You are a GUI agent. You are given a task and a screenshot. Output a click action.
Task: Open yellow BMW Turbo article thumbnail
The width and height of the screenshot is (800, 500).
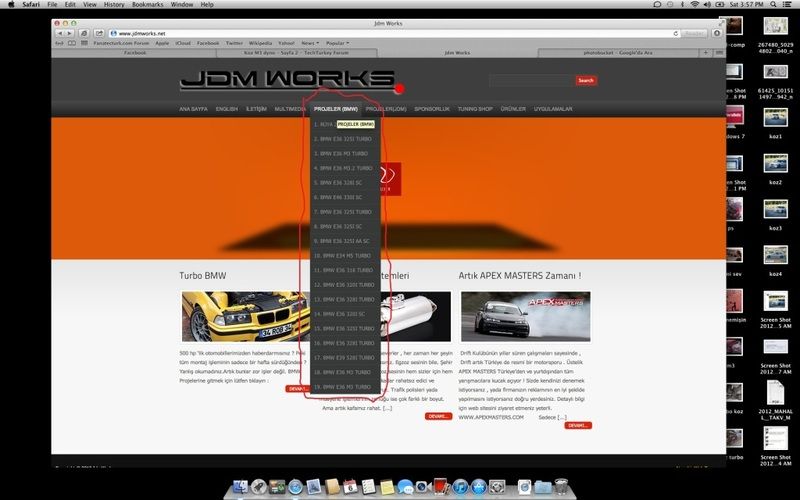[x=245, y=316]
